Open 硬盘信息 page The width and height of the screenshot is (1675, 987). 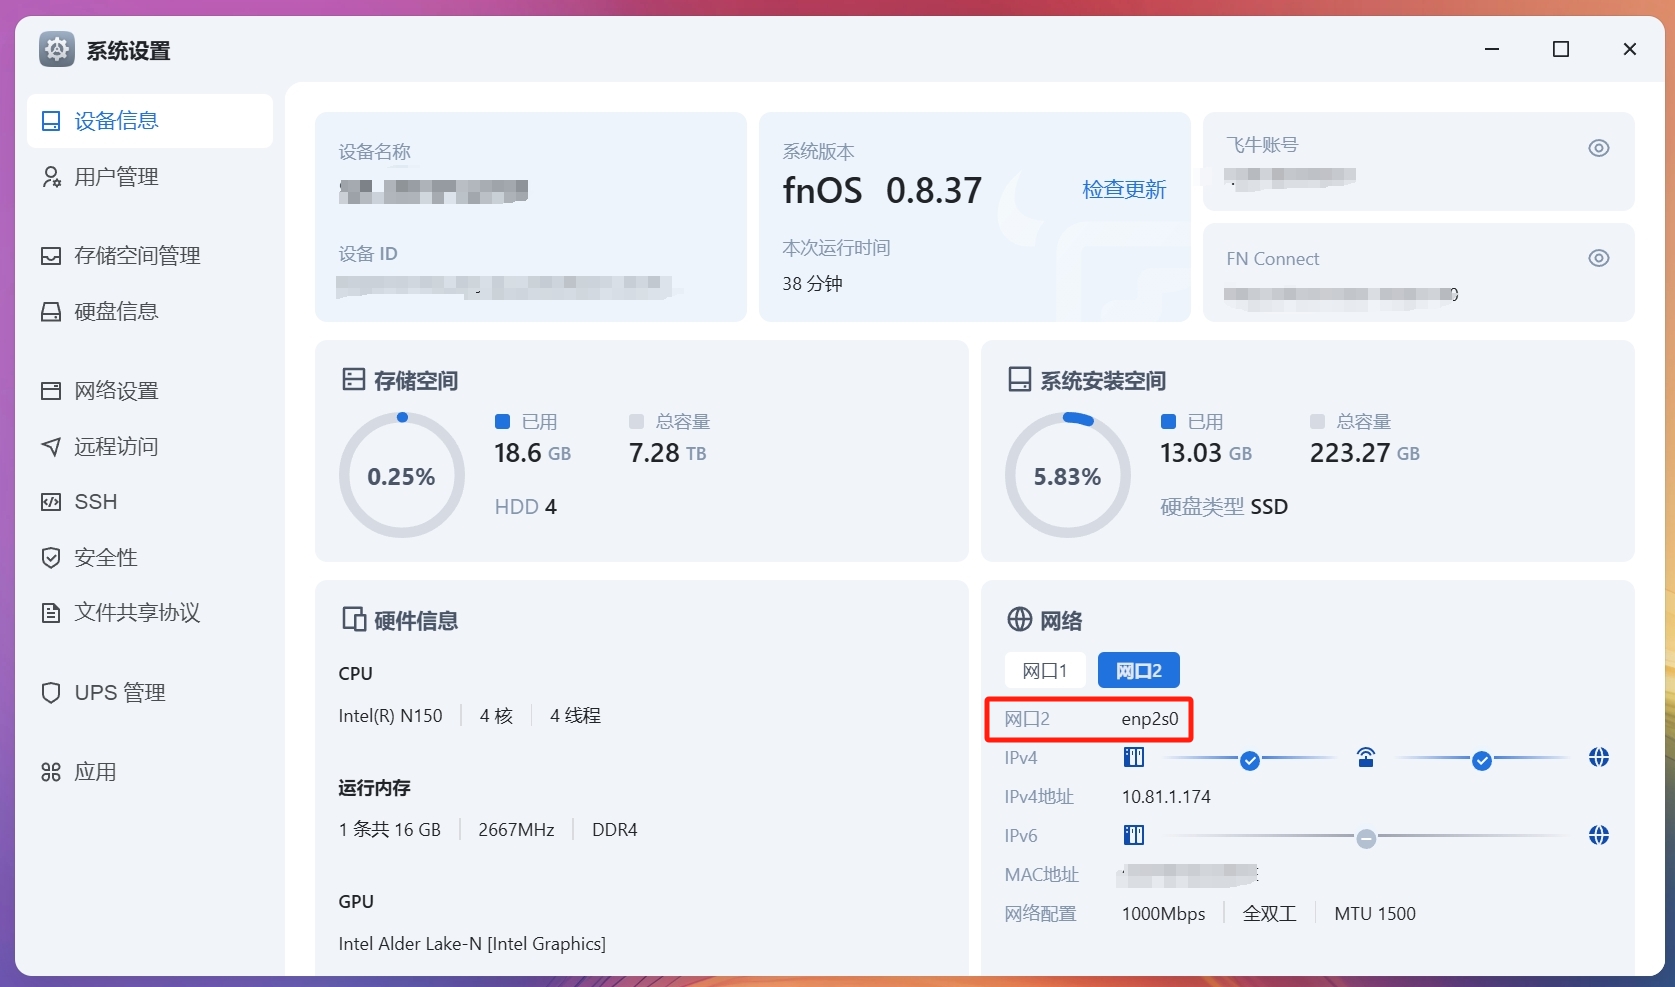pos(150,312)
